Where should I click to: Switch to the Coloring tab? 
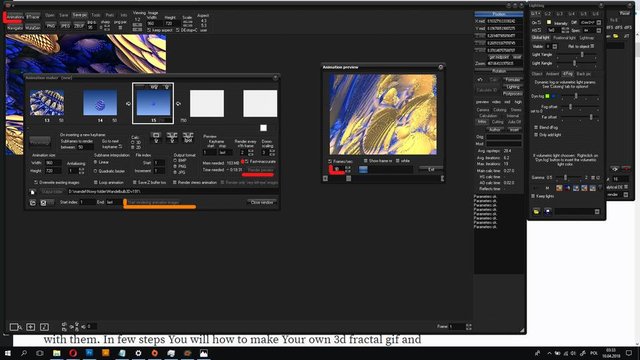pyautogui.click(x=500, y=110)
